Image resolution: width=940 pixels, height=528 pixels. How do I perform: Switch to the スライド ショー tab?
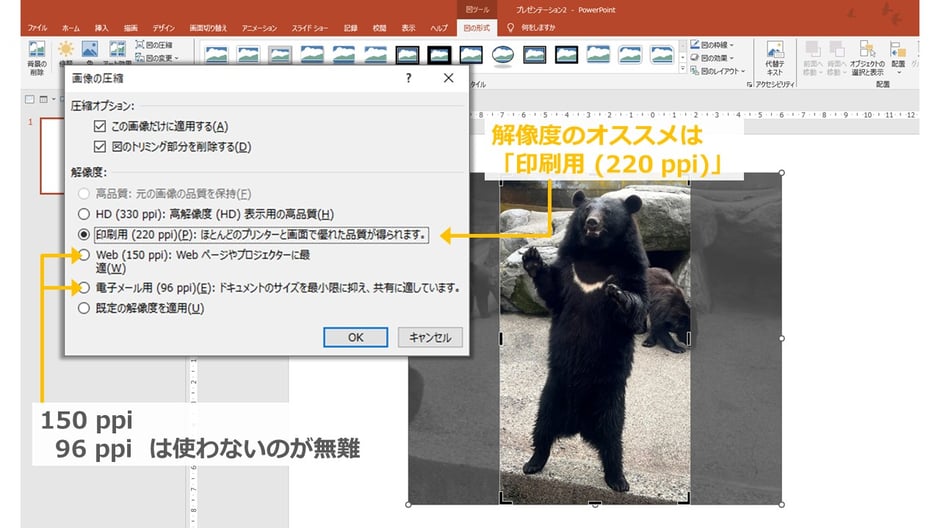coord(310,28)
